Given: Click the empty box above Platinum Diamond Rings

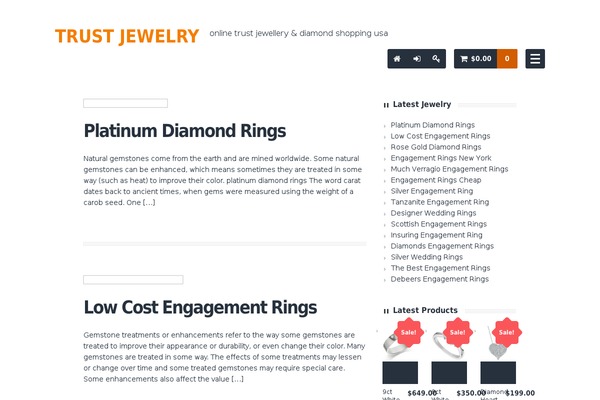Looking at the screenshot, I should tap(126, 103).
